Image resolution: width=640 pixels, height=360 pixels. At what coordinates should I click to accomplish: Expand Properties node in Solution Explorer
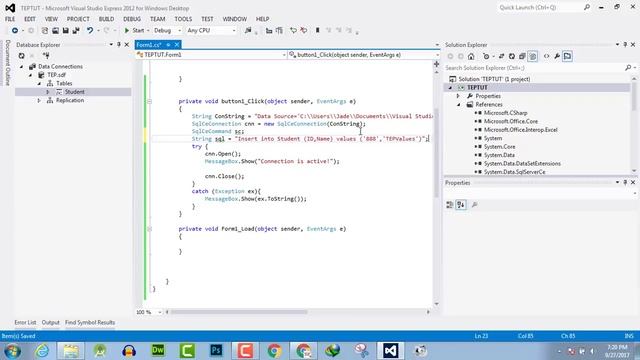pyautogui.click(x=458, y=96)
